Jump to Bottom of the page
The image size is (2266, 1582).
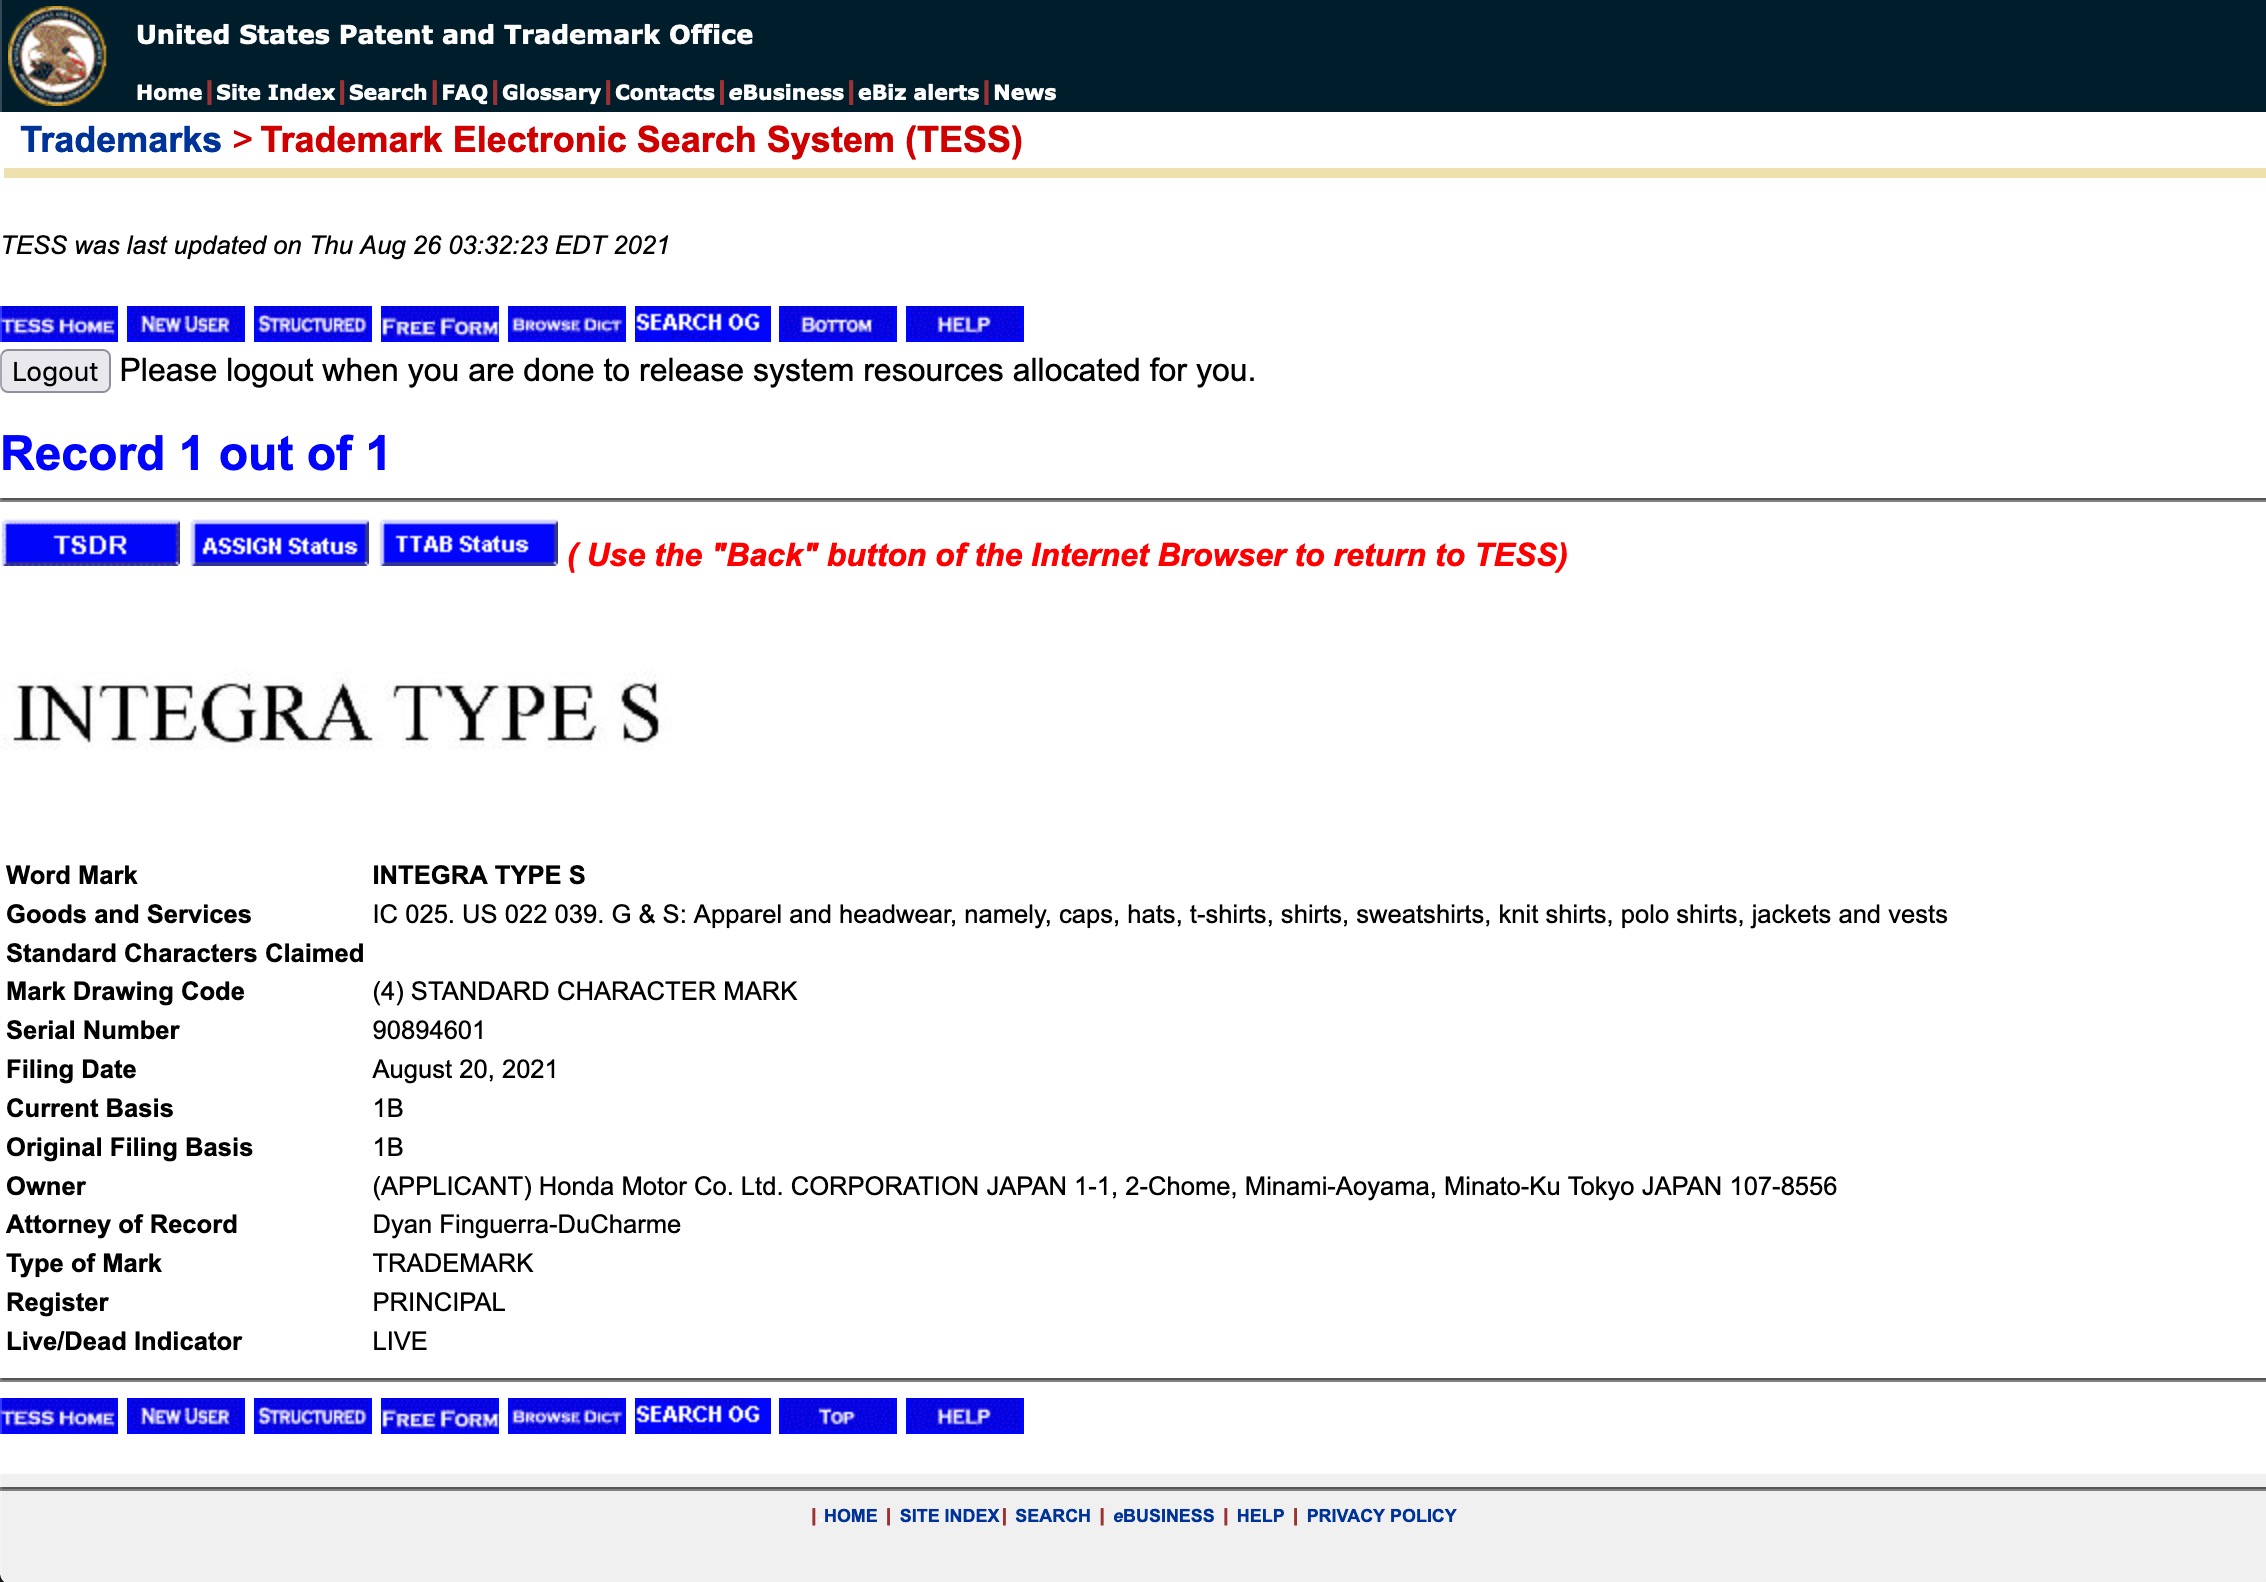838,324
